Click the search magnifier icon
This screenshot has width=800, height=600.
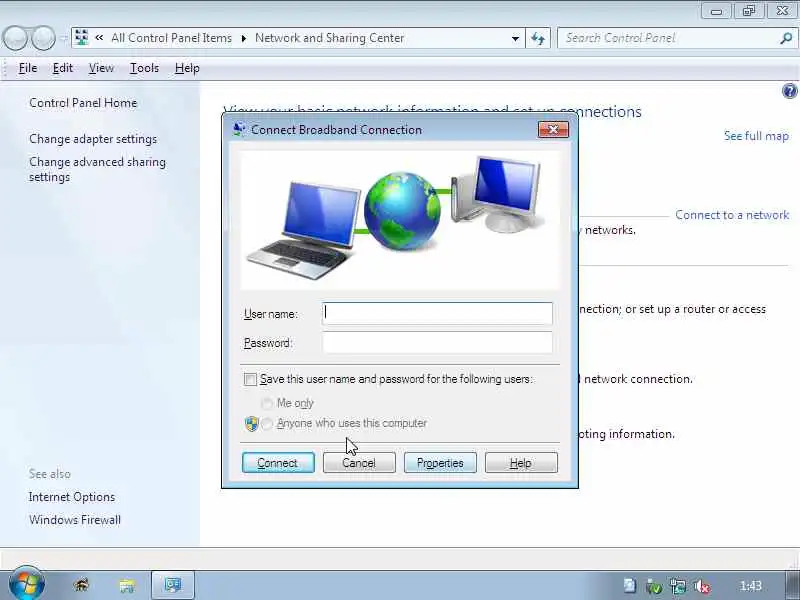pyautogui.click(x=786, y=38)
